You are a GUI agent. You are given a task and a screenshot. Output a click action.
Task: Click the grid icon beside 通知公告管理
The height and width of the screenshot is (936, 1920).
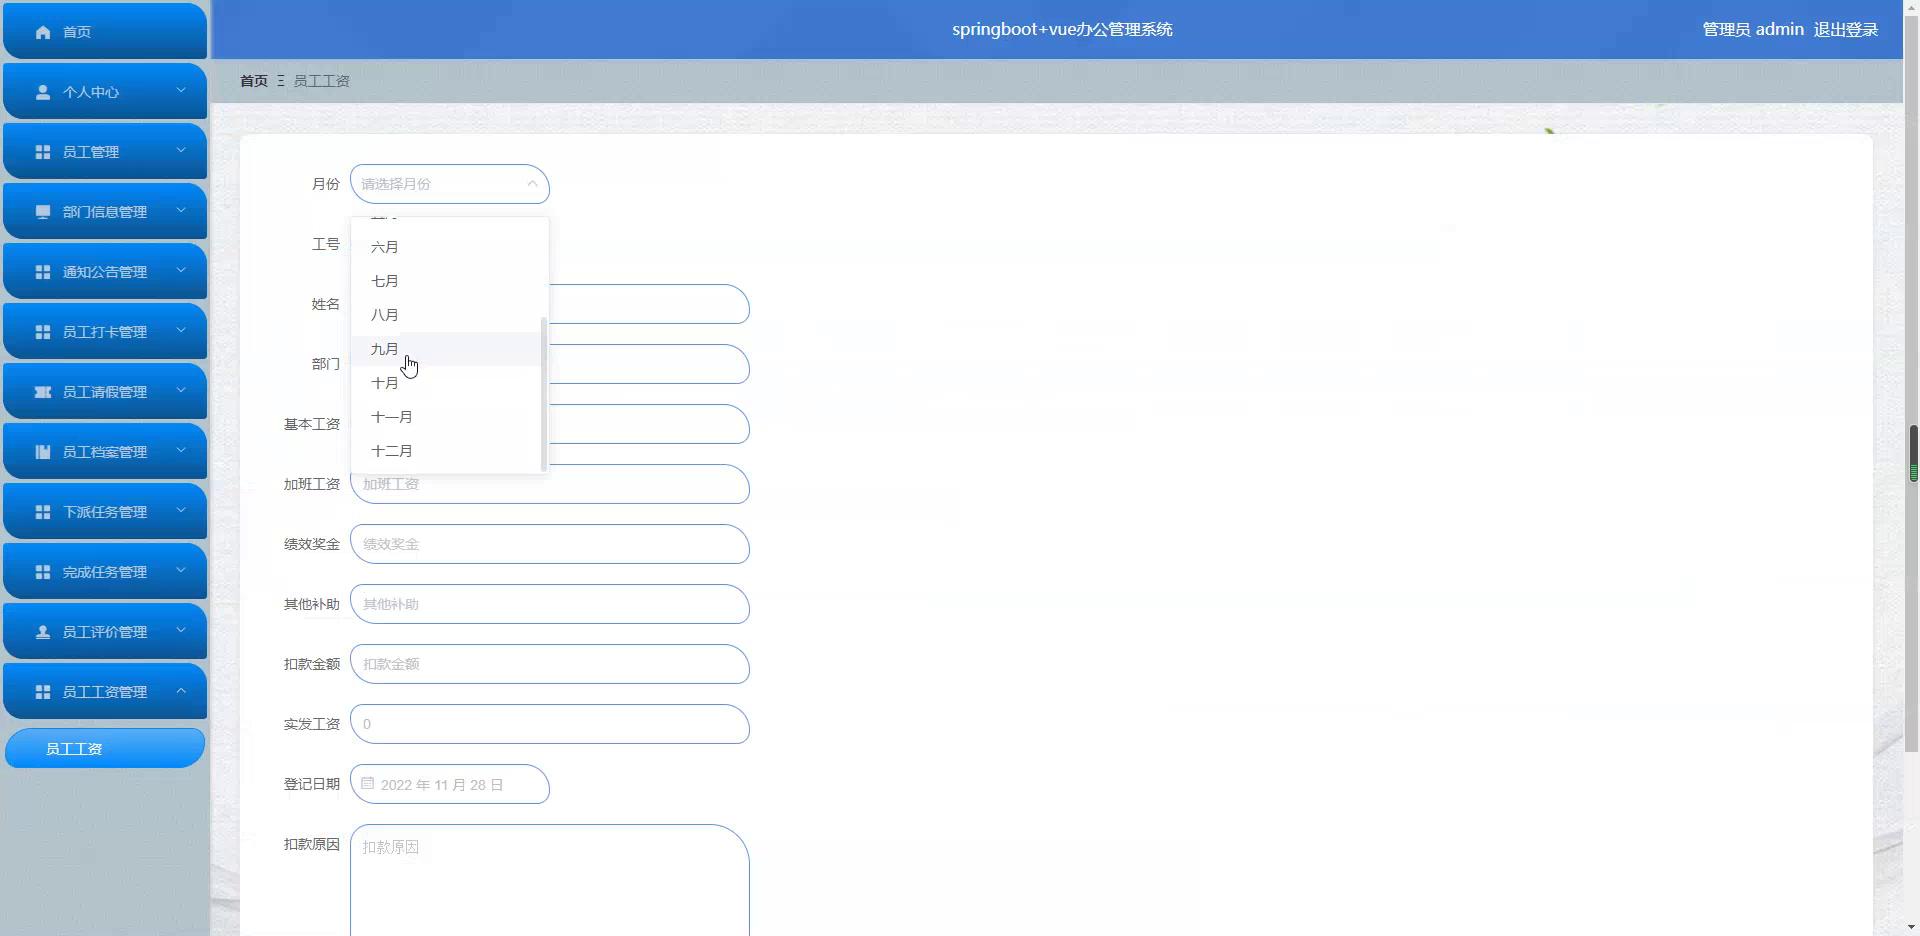tap(43, 272)
